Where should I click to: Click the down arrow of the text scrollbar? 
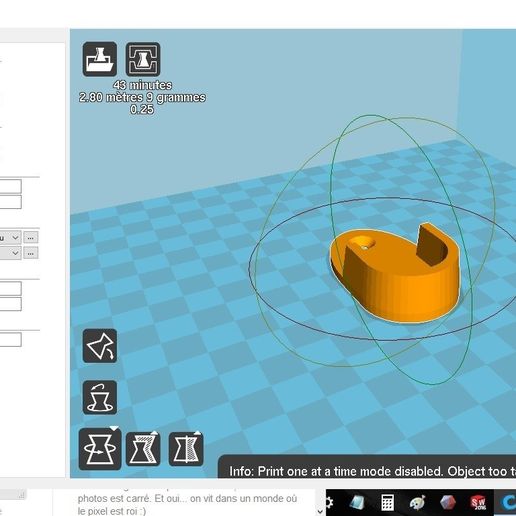point(320,511)
